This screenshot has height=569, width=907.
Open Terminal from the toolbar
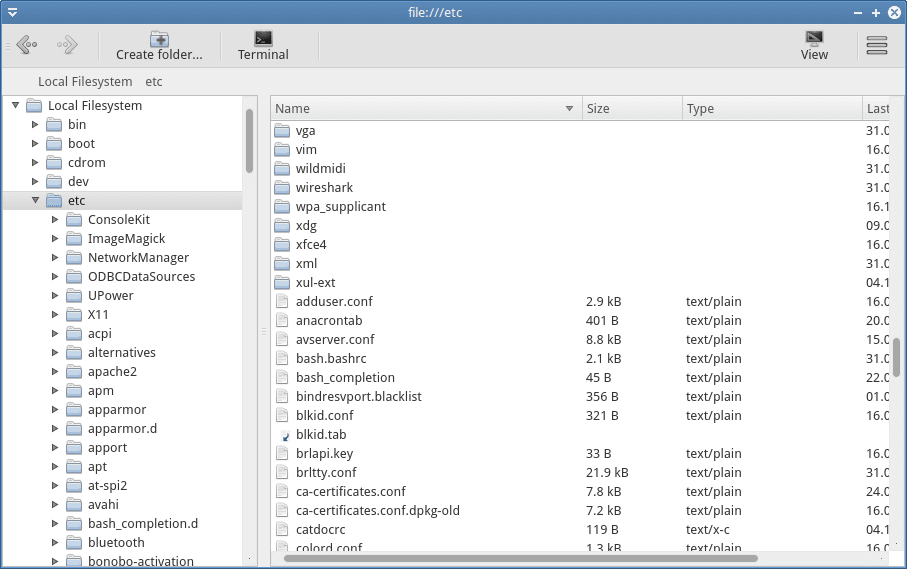pyautogui.click(x=263, y=39)
